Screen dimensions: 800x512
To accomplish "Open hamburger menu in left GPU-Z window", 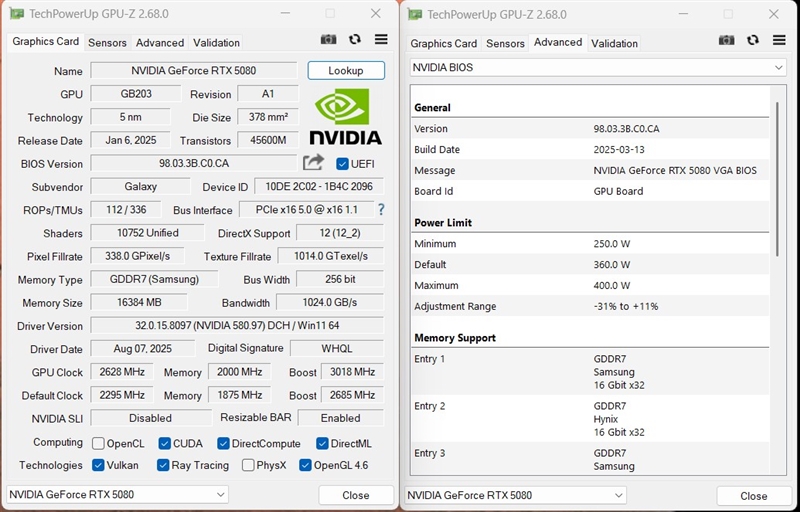I will (x=381, y=39).
